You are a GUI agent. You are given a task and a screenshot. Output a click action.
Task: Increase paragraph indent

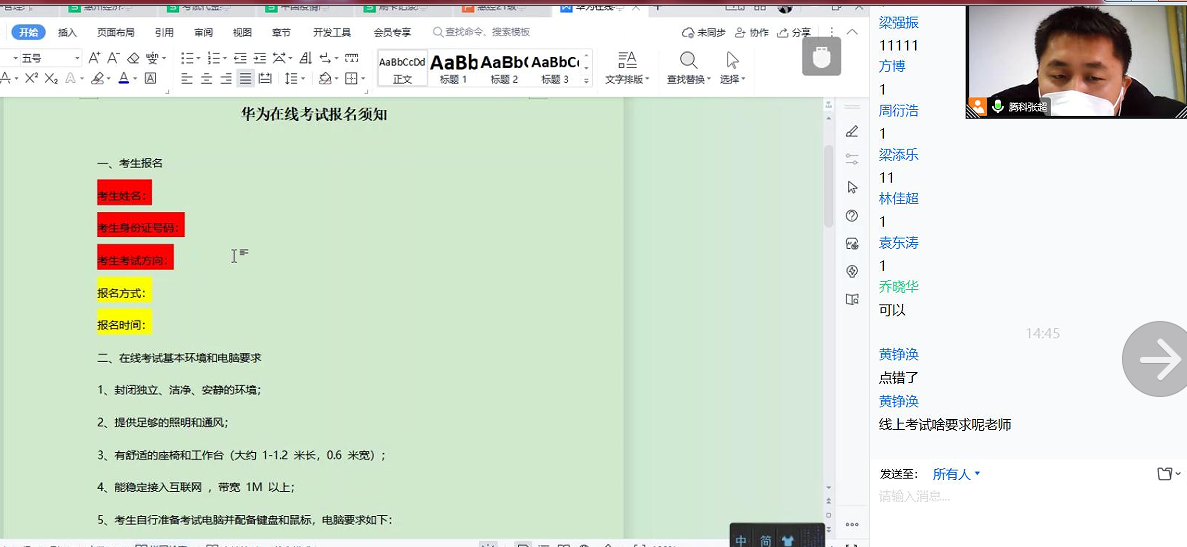coord(260,57)
